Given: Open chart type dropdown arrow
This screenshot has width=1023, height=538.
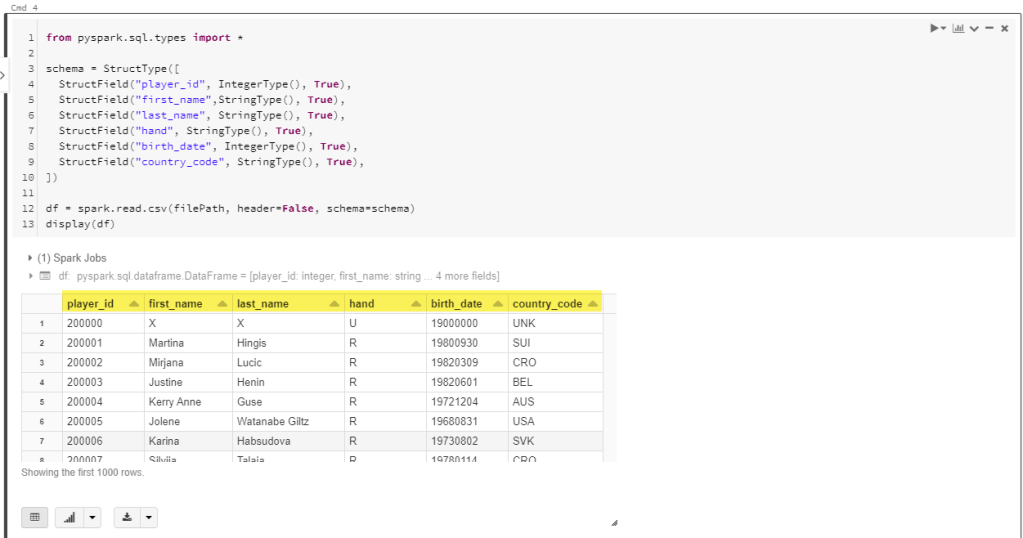Looking at the screenshot, I should [x=93, y=517].
